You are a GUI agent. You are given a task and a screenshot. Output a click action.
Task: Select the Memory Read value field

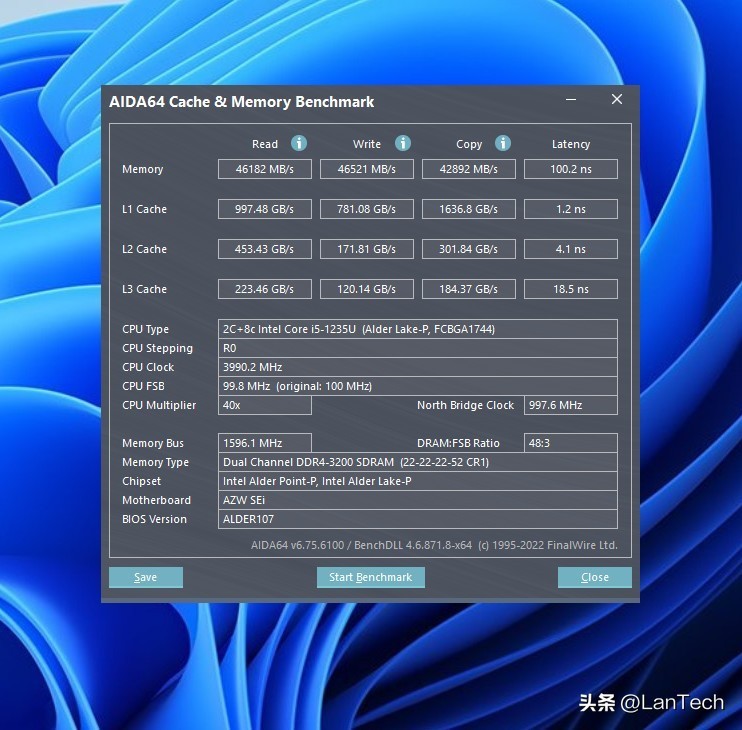tap(264, 169)
